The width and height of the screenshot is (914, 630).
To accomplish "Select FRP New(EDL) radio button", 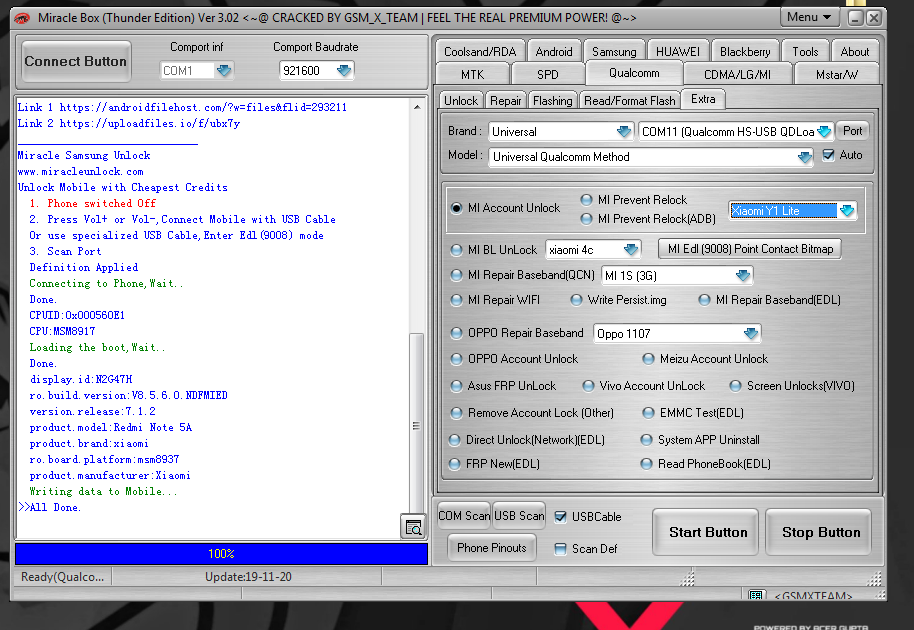I will point(455,464).
